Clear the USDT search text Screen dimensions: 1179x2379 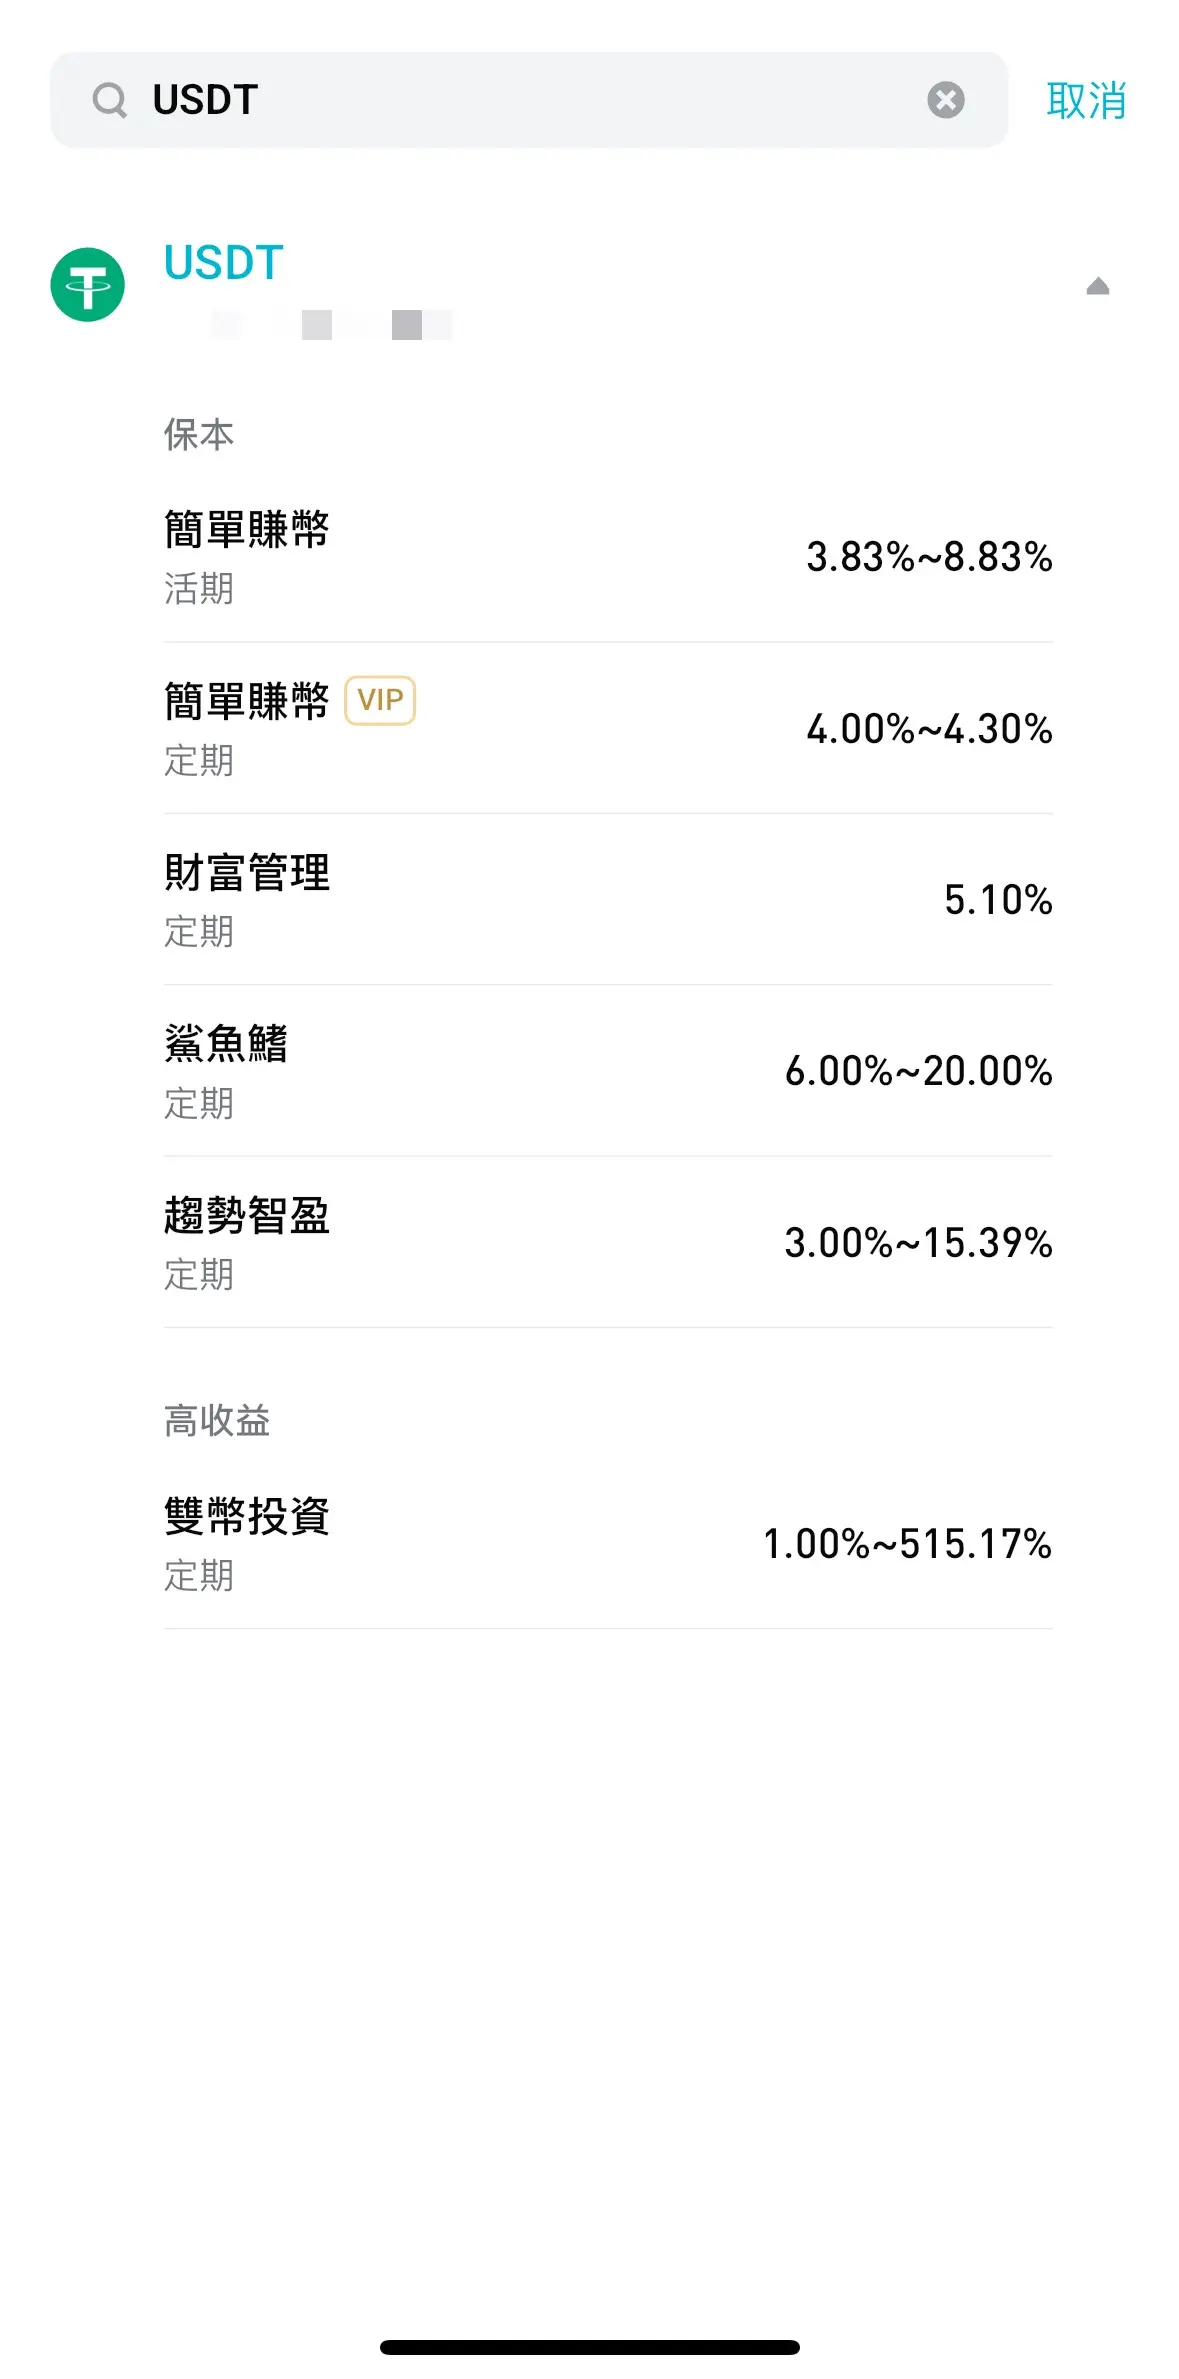coord(945,100)
